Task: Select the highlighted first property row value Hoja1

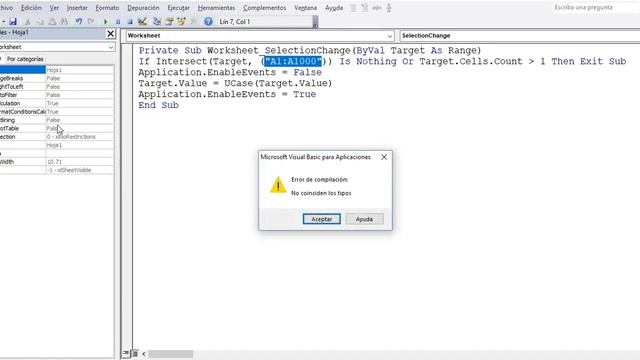Action: tap(80, 70)
